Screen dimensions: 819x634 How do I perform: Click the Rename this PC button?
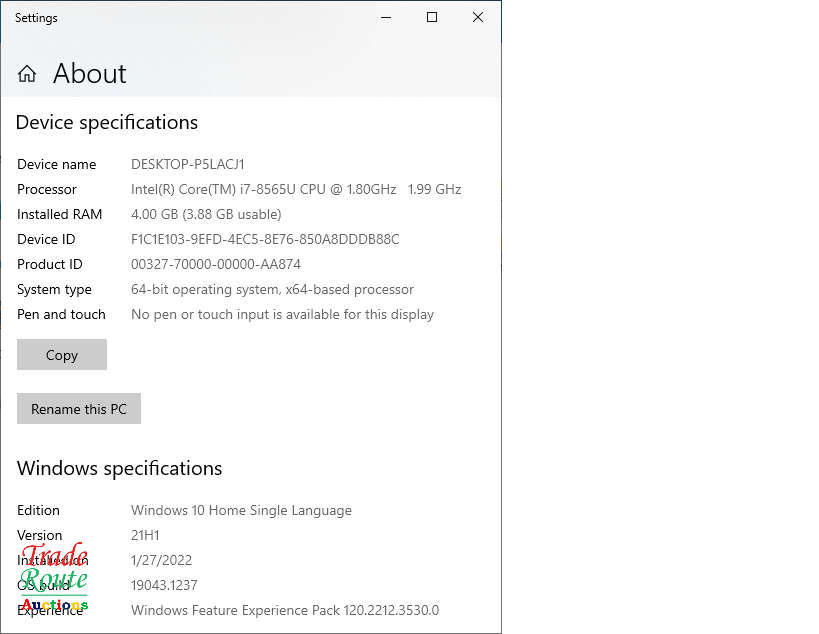pyautogui.click(x=79, y=408)
